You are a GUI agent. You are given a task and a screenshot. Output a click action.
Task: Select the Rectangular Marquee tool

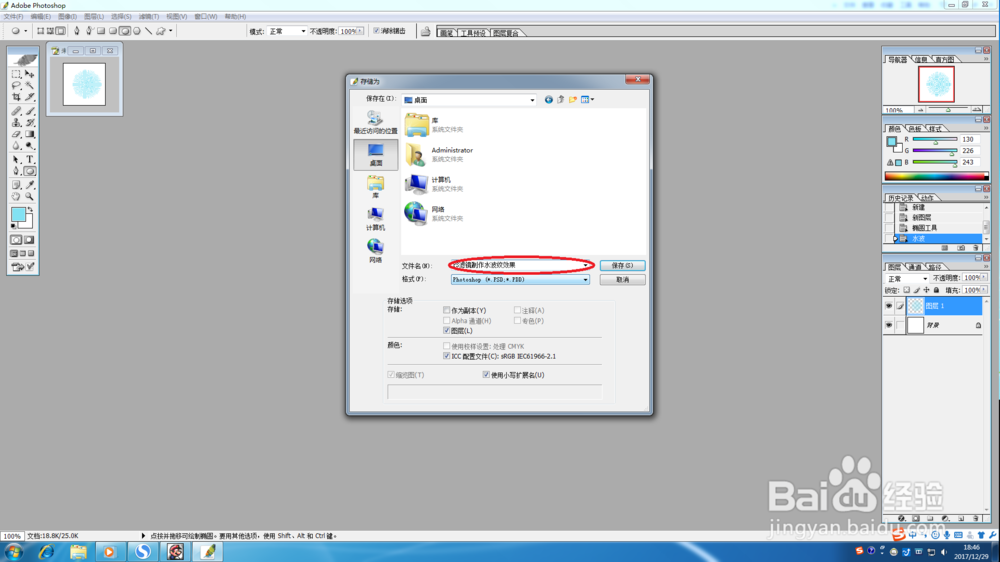pyautogui.click(x=17, y=74)
